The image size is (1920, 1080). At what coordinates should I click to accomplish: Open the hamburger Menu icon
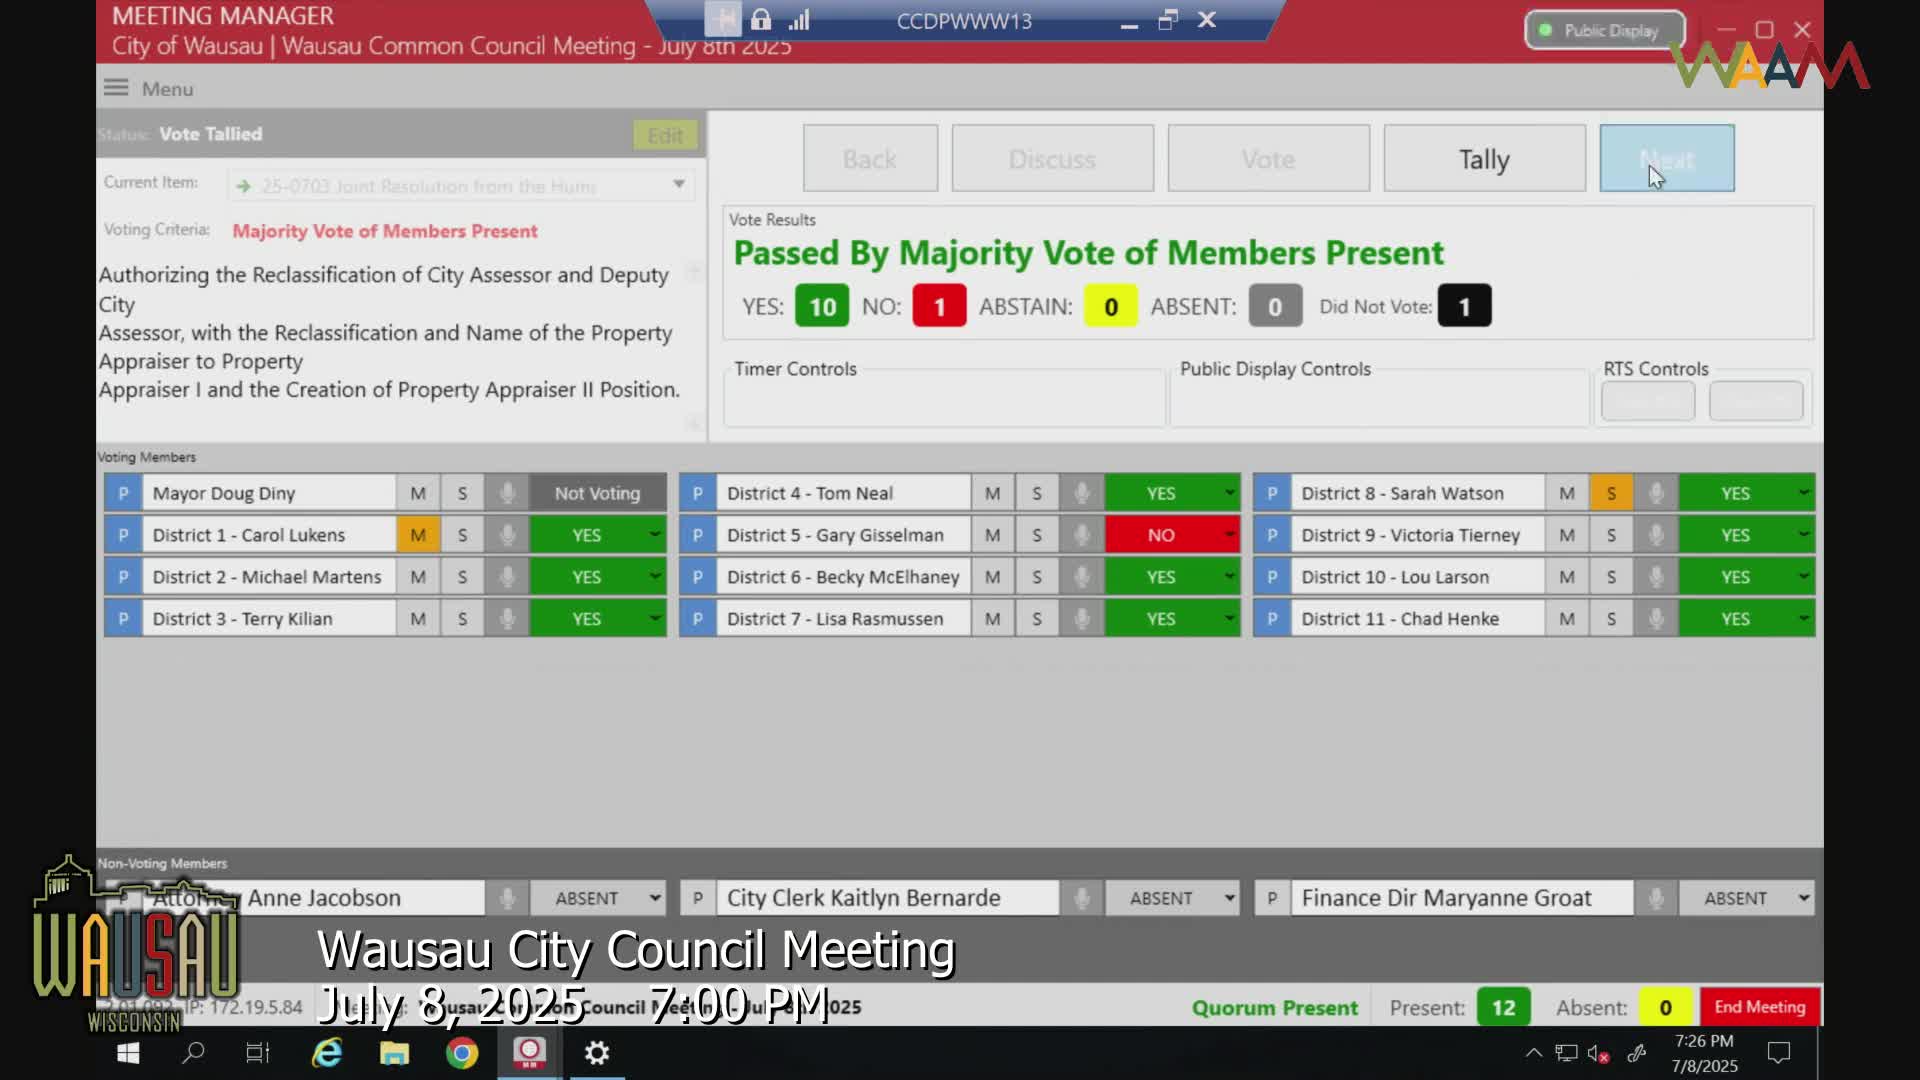coord(116,88)
